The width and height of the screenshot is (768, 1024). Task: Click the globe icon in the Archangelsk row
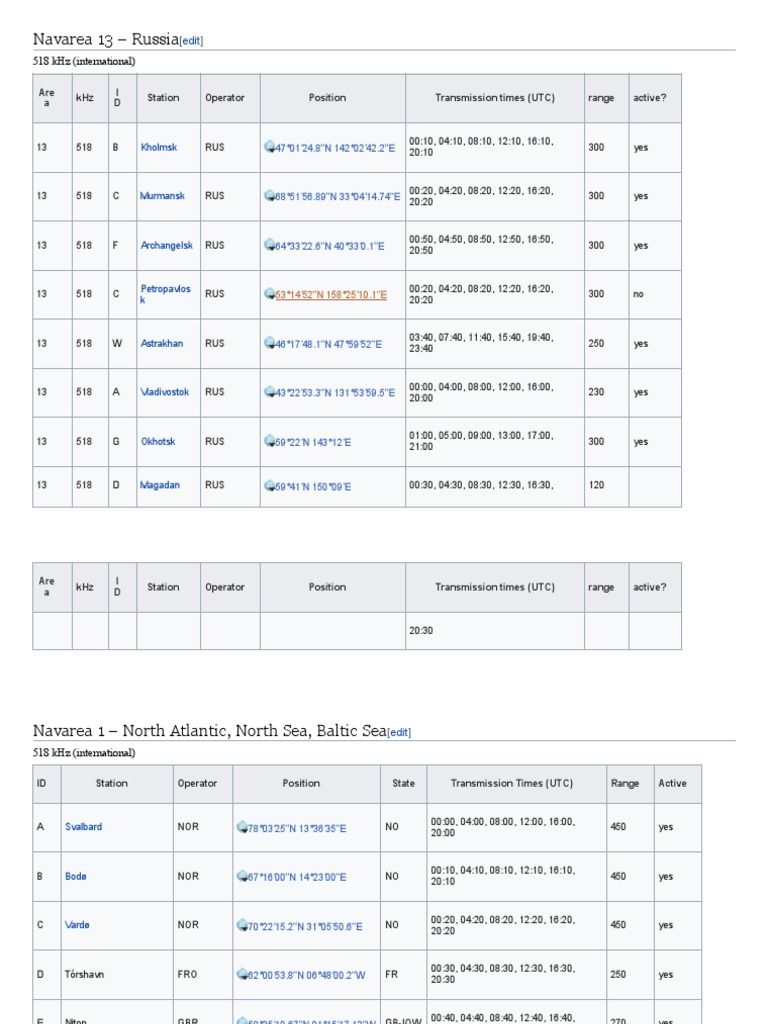pos(269,245)
